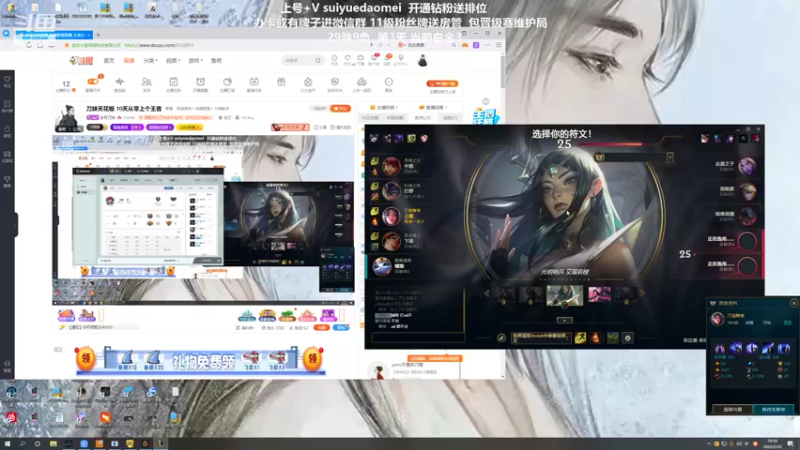Open the audio waveform streamer tool
The width and height of the screenshot is (800, 450).
[x=119, y=82]
